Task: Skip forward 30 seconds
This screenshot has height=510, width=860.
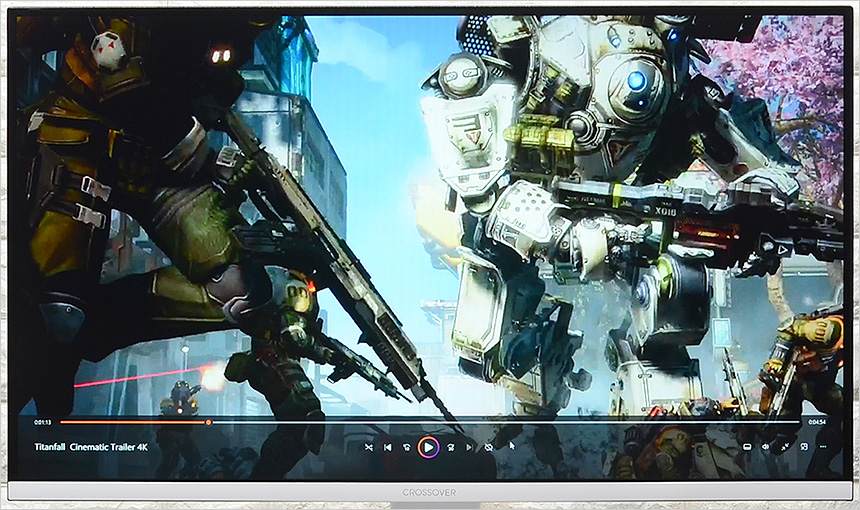Action: [x=450, y=447]
